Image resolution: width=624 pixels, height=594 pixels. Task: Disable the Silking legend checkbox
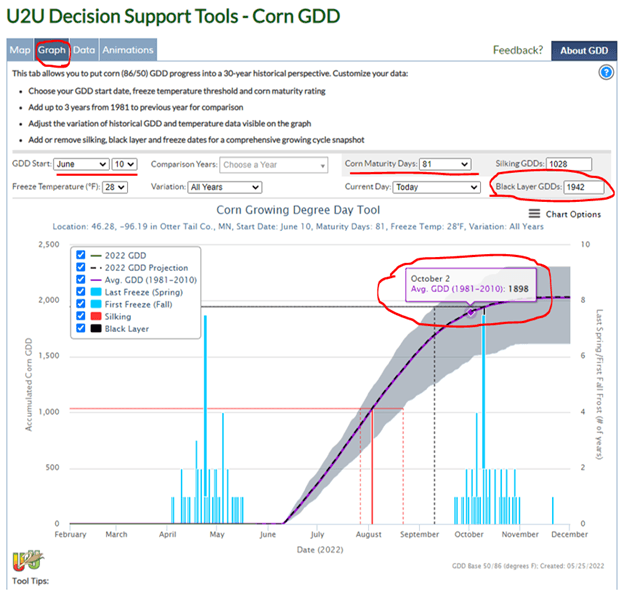click(84, 315)
